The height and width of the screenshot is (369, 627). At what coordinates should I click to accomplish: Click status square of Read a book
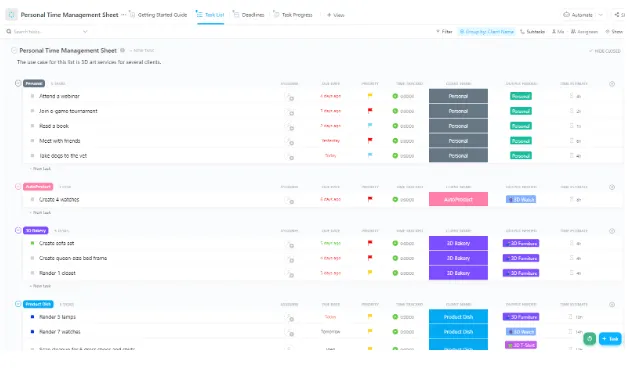[32, 126]
